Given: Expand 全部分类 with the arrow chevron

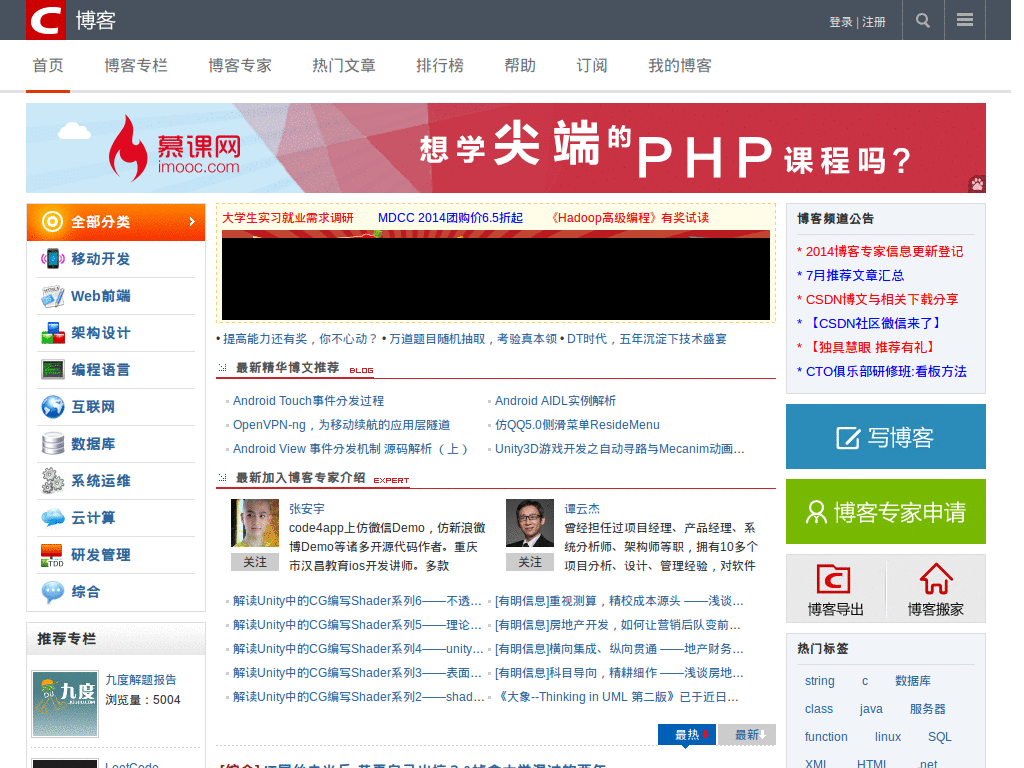Looking at the screenshot, I should click(192, 222).
